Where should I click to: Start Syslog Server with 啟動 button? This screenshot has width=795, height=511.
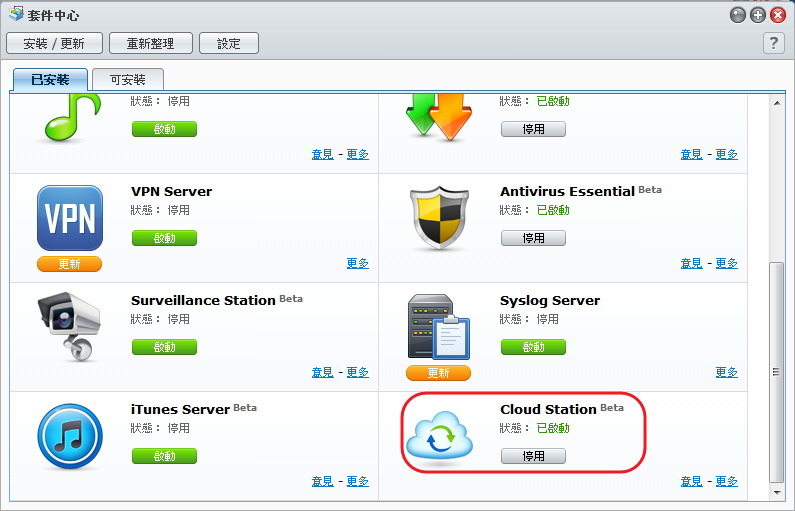point(533,347)
